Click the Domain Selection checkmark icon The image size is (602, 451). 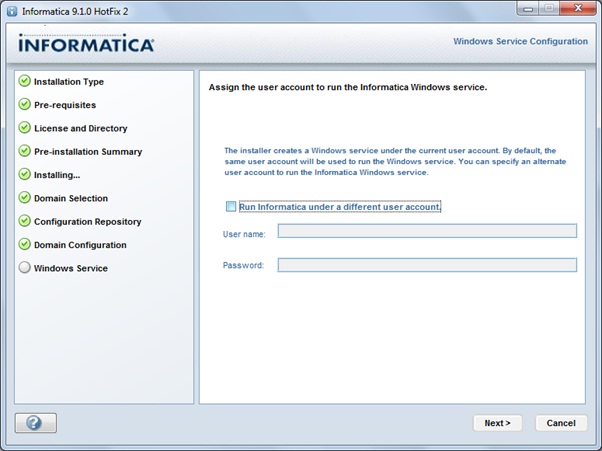pyautogui.click(x=25, y=198)
